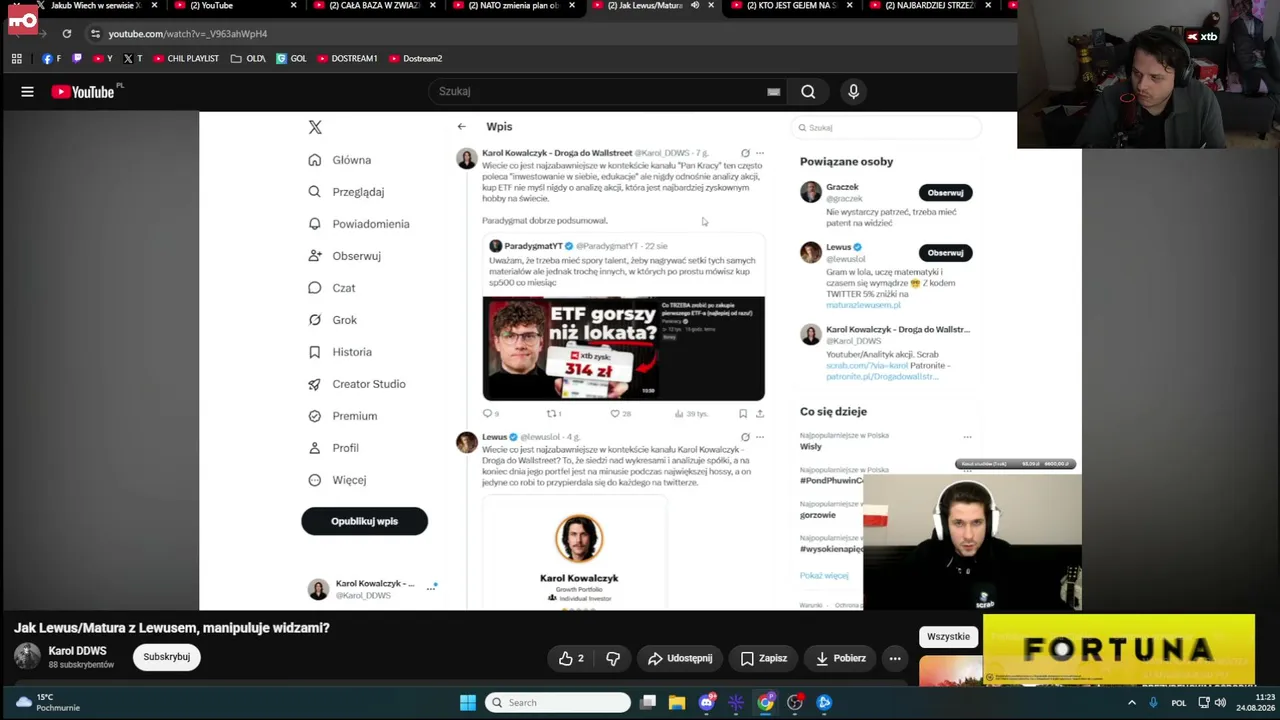Open the gorzowie trending topic

click(x=817, y=515)
